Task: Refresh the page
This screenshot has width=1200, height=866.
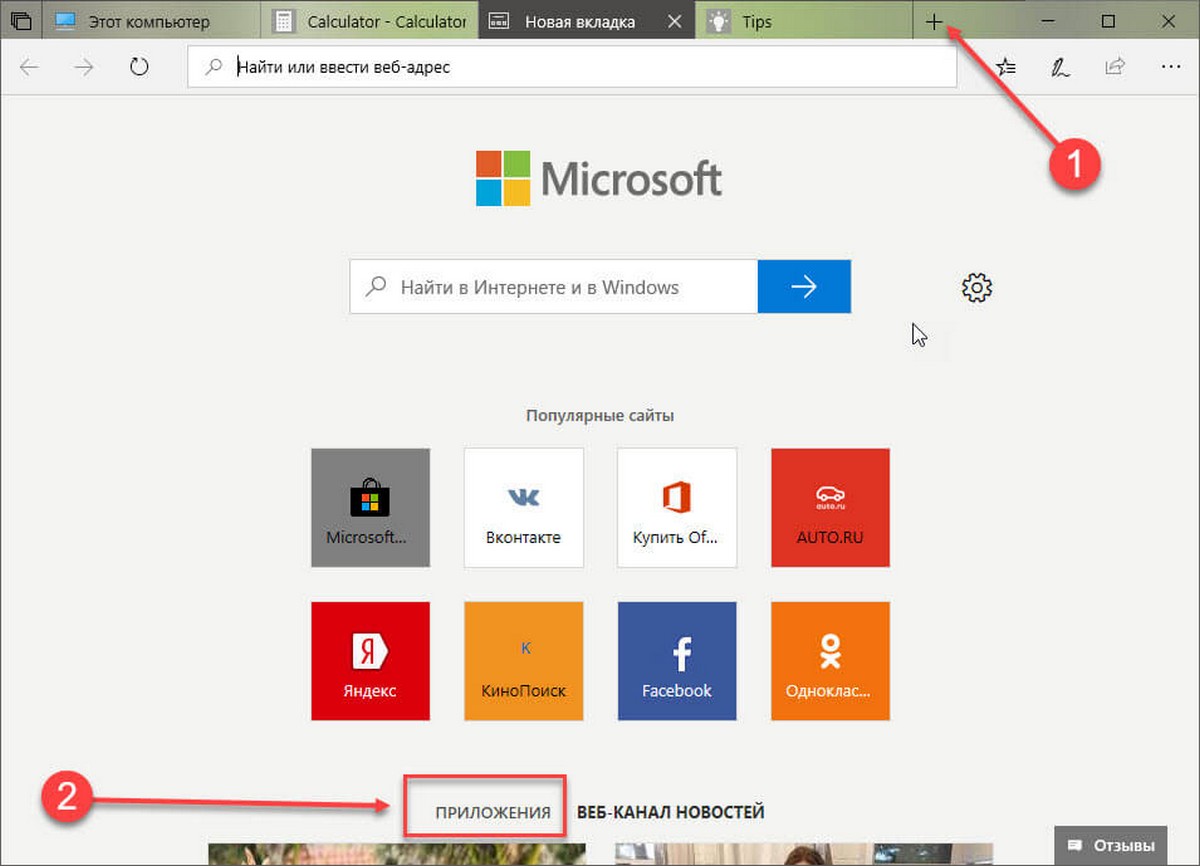Action: coord(139,67)
